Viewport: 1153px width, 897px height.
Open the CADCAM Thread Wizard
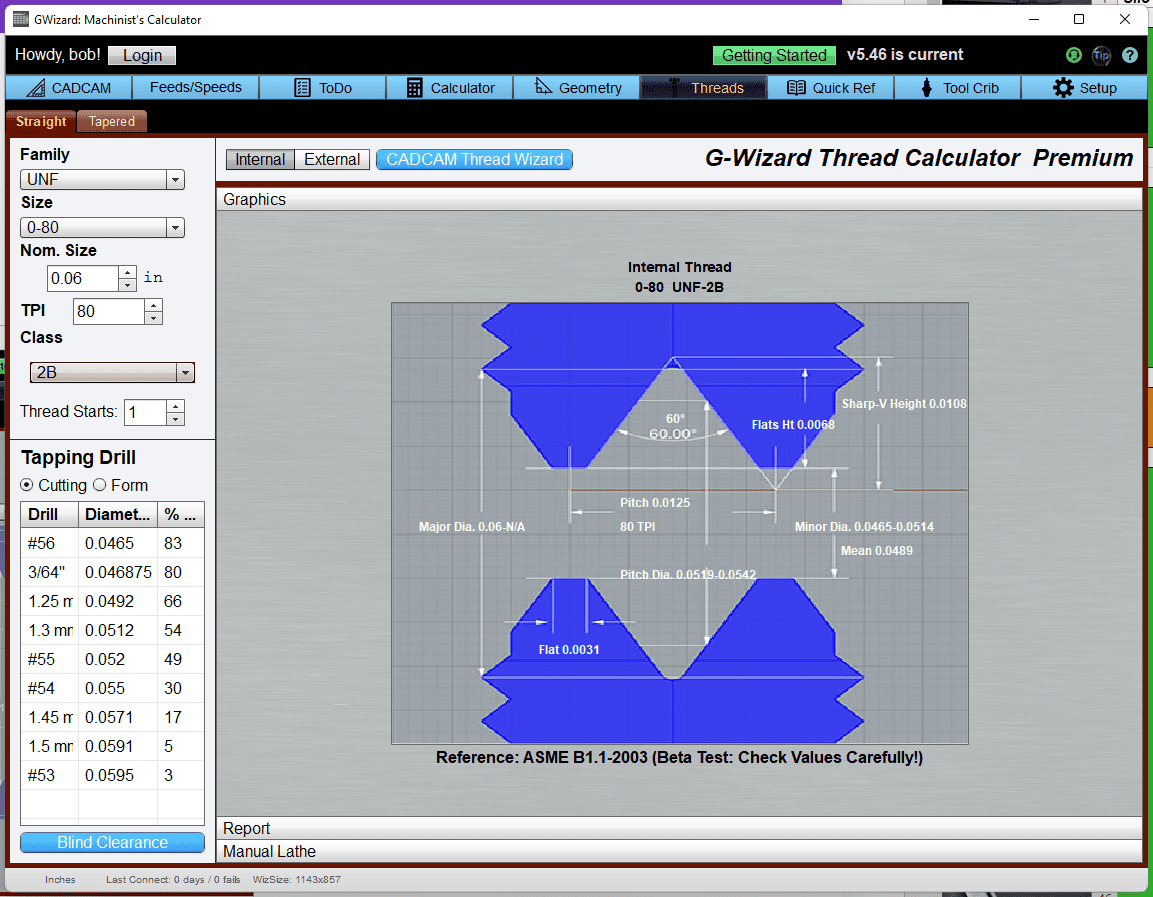(x=474, y=159)
